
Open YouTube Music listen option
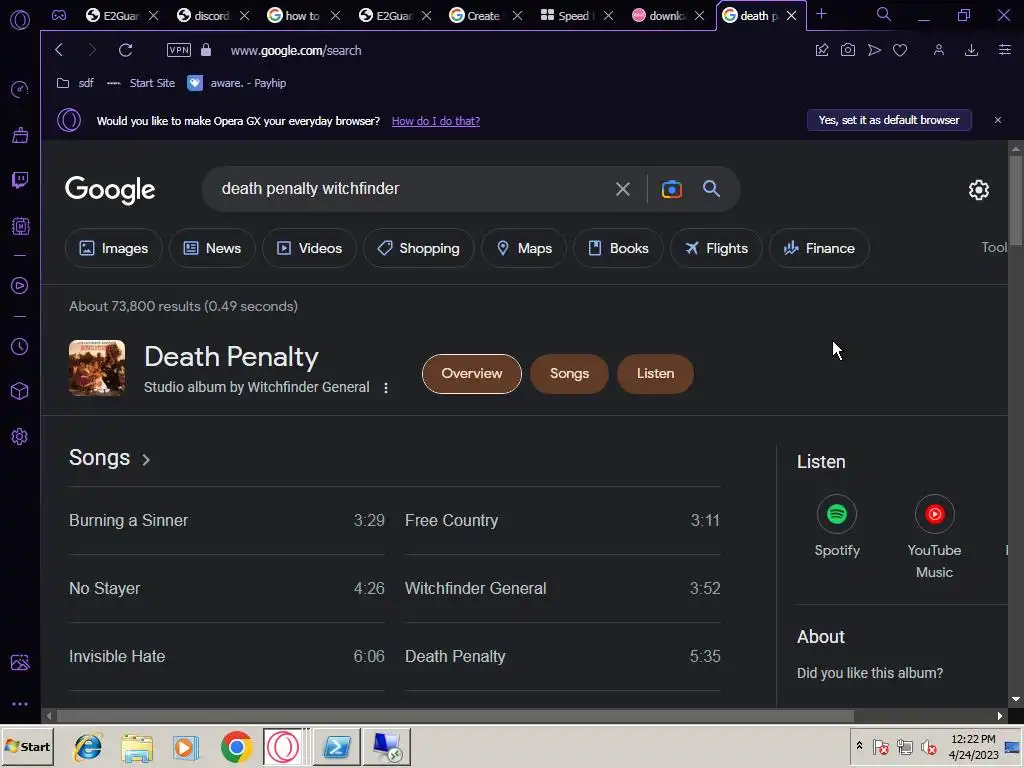pos(934,537)
